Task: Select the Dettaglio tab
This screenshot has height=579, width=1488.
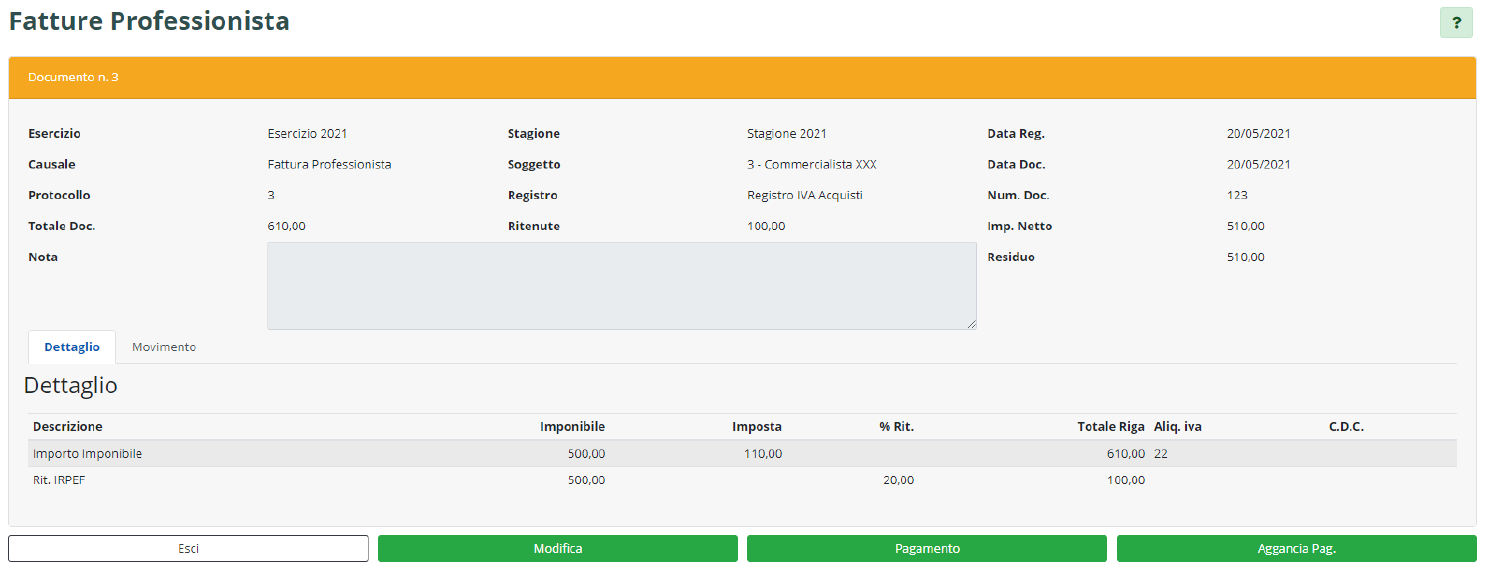Action: click(72, 347)
